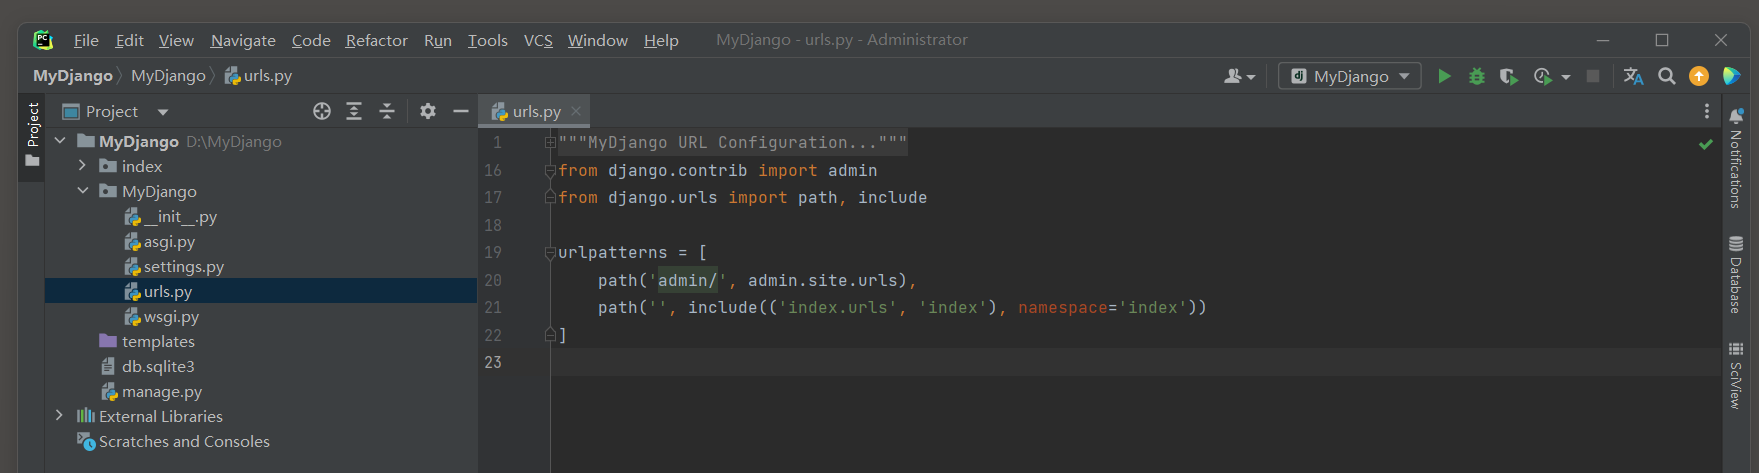Click urls.py breadcrumb in navigation bar
The image size is (1759, 473).
[258, 76]
